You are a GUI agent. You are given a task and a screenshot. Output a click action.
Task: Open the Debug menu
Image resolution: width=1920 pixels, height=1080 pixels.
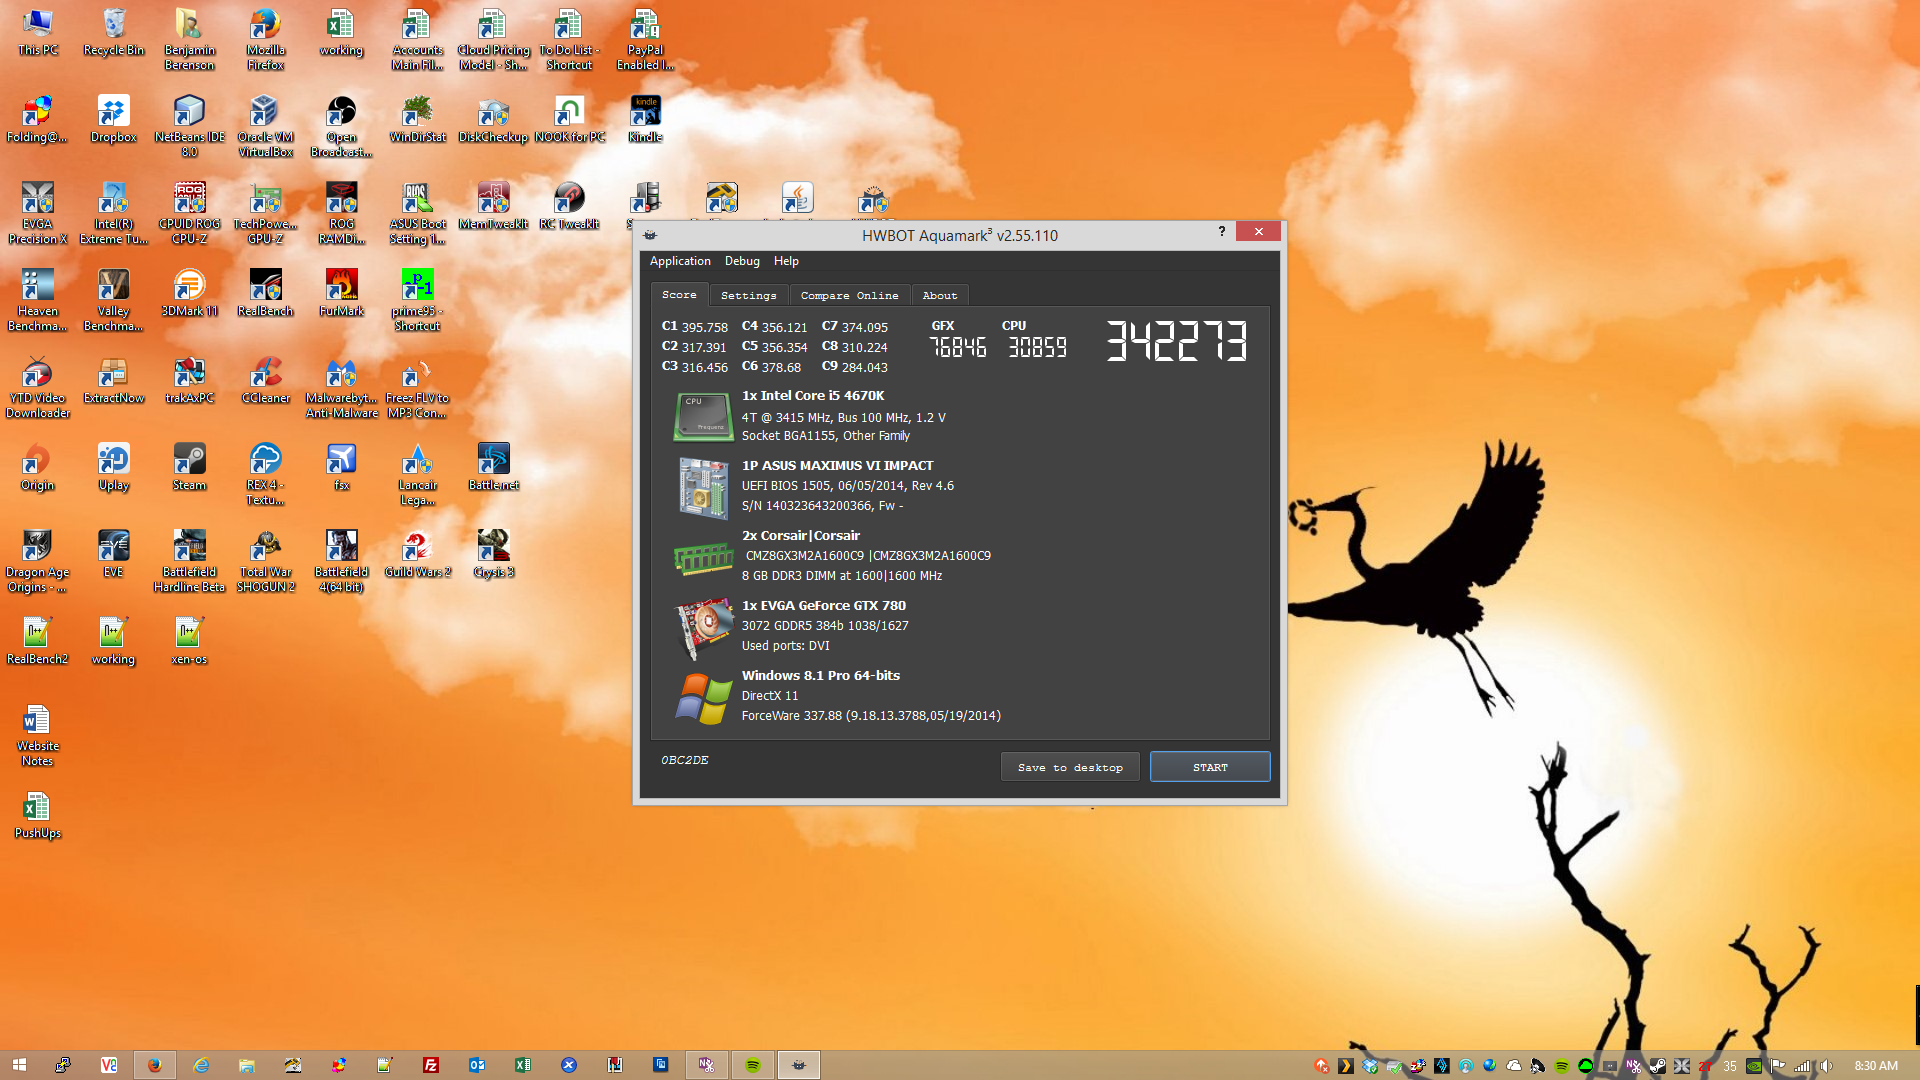742,261
